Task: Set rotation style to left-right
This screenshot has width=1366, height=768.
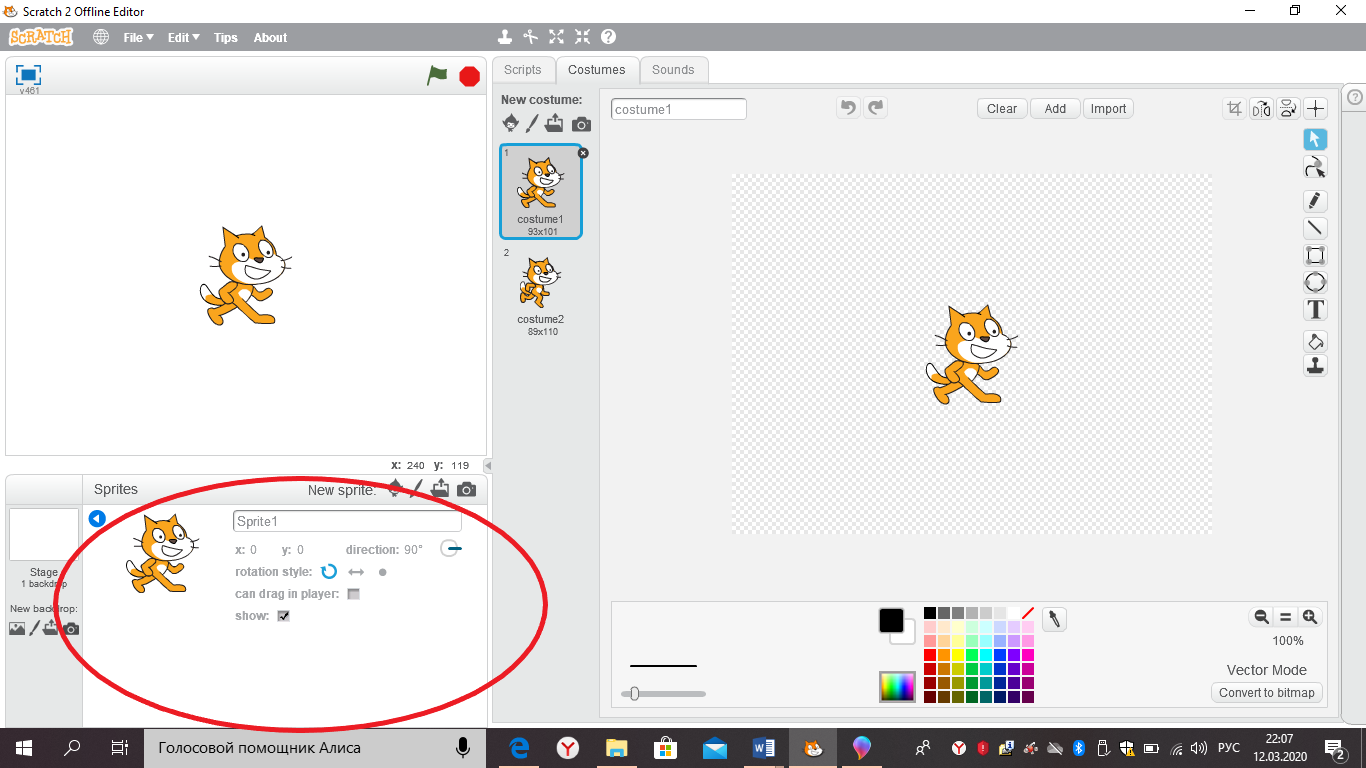Action: coord(356,572)
